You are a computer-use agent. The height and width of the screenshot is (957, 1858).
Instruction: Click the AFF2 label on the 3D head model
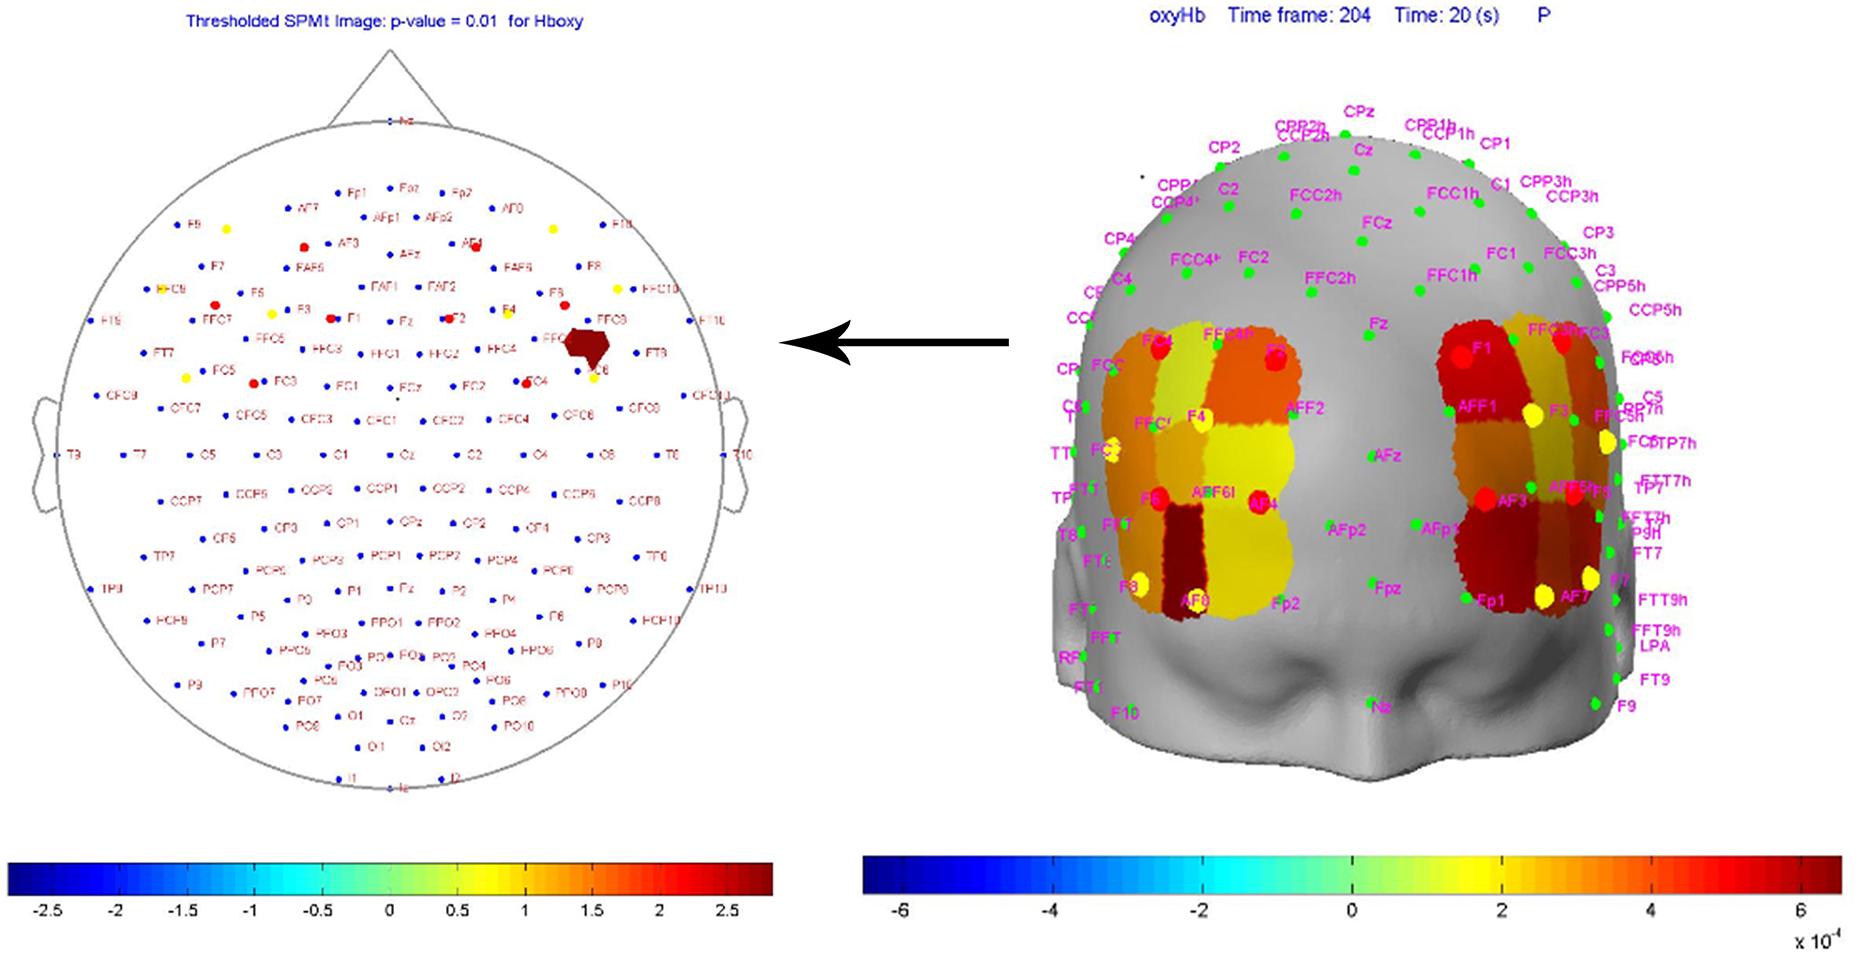1304,408
